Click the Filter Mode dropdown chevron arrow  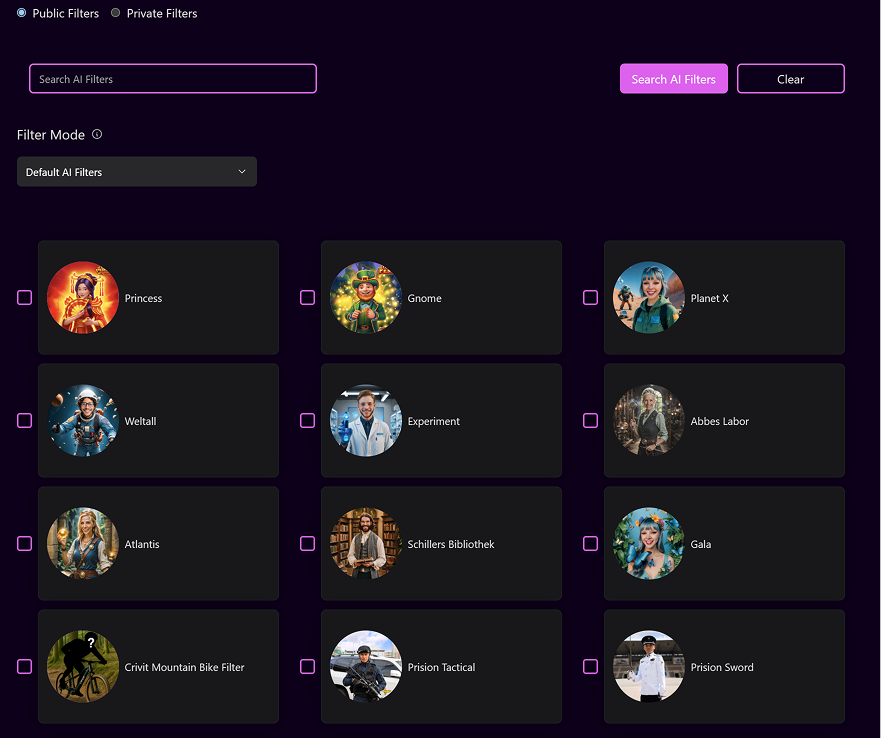242,172
